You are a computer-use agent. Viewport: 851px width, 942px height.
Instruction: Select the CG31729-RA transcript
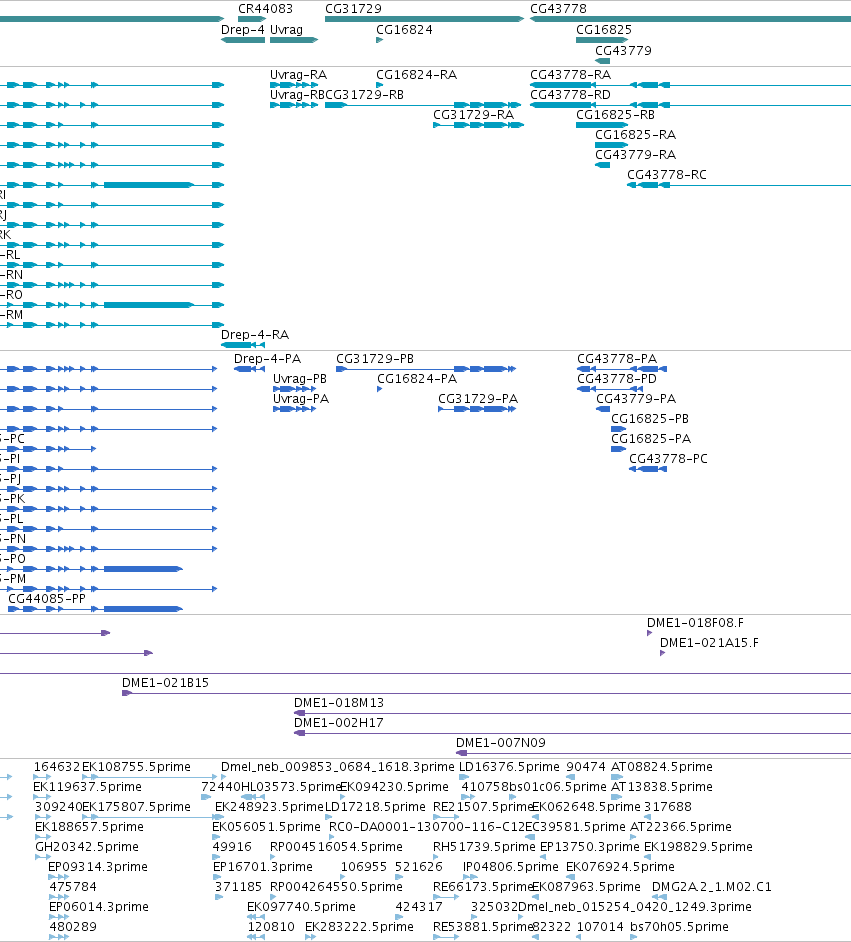pos(479,125)
